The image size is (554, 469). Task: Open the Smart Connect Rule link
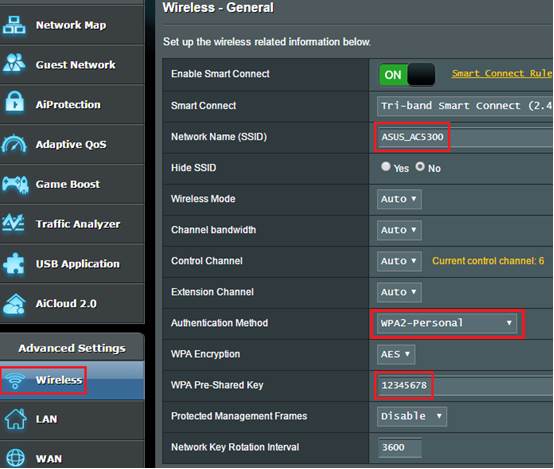coord(502,73)
